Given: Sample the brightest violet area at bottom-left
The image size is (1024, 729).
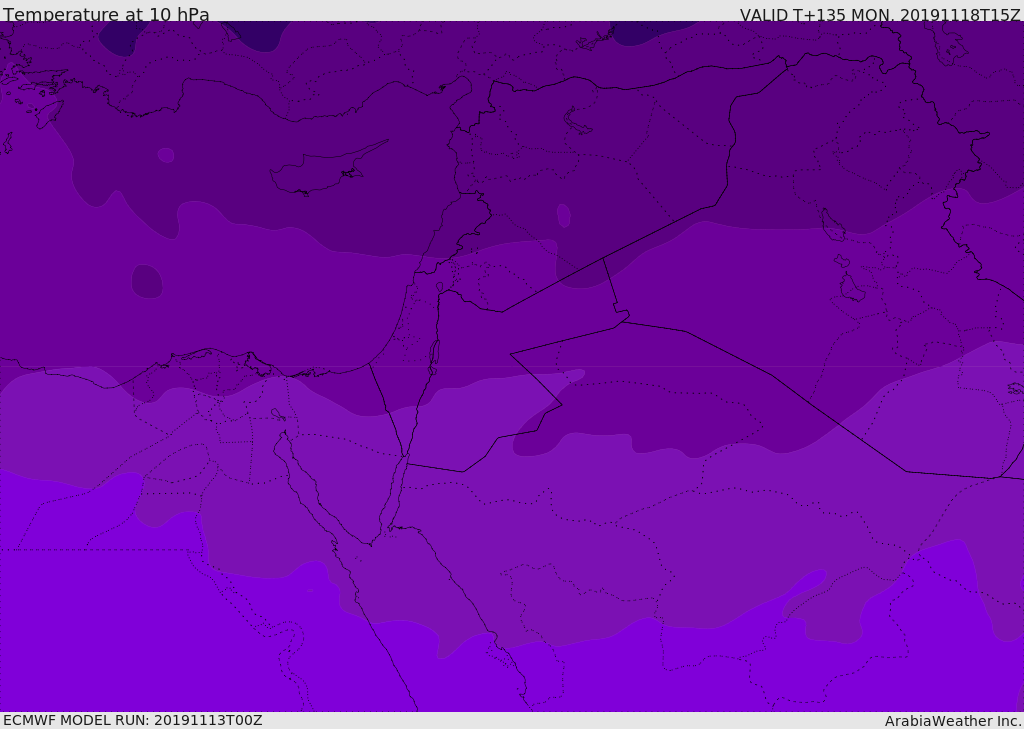Looking at the screenshot, I should [100, 620].
